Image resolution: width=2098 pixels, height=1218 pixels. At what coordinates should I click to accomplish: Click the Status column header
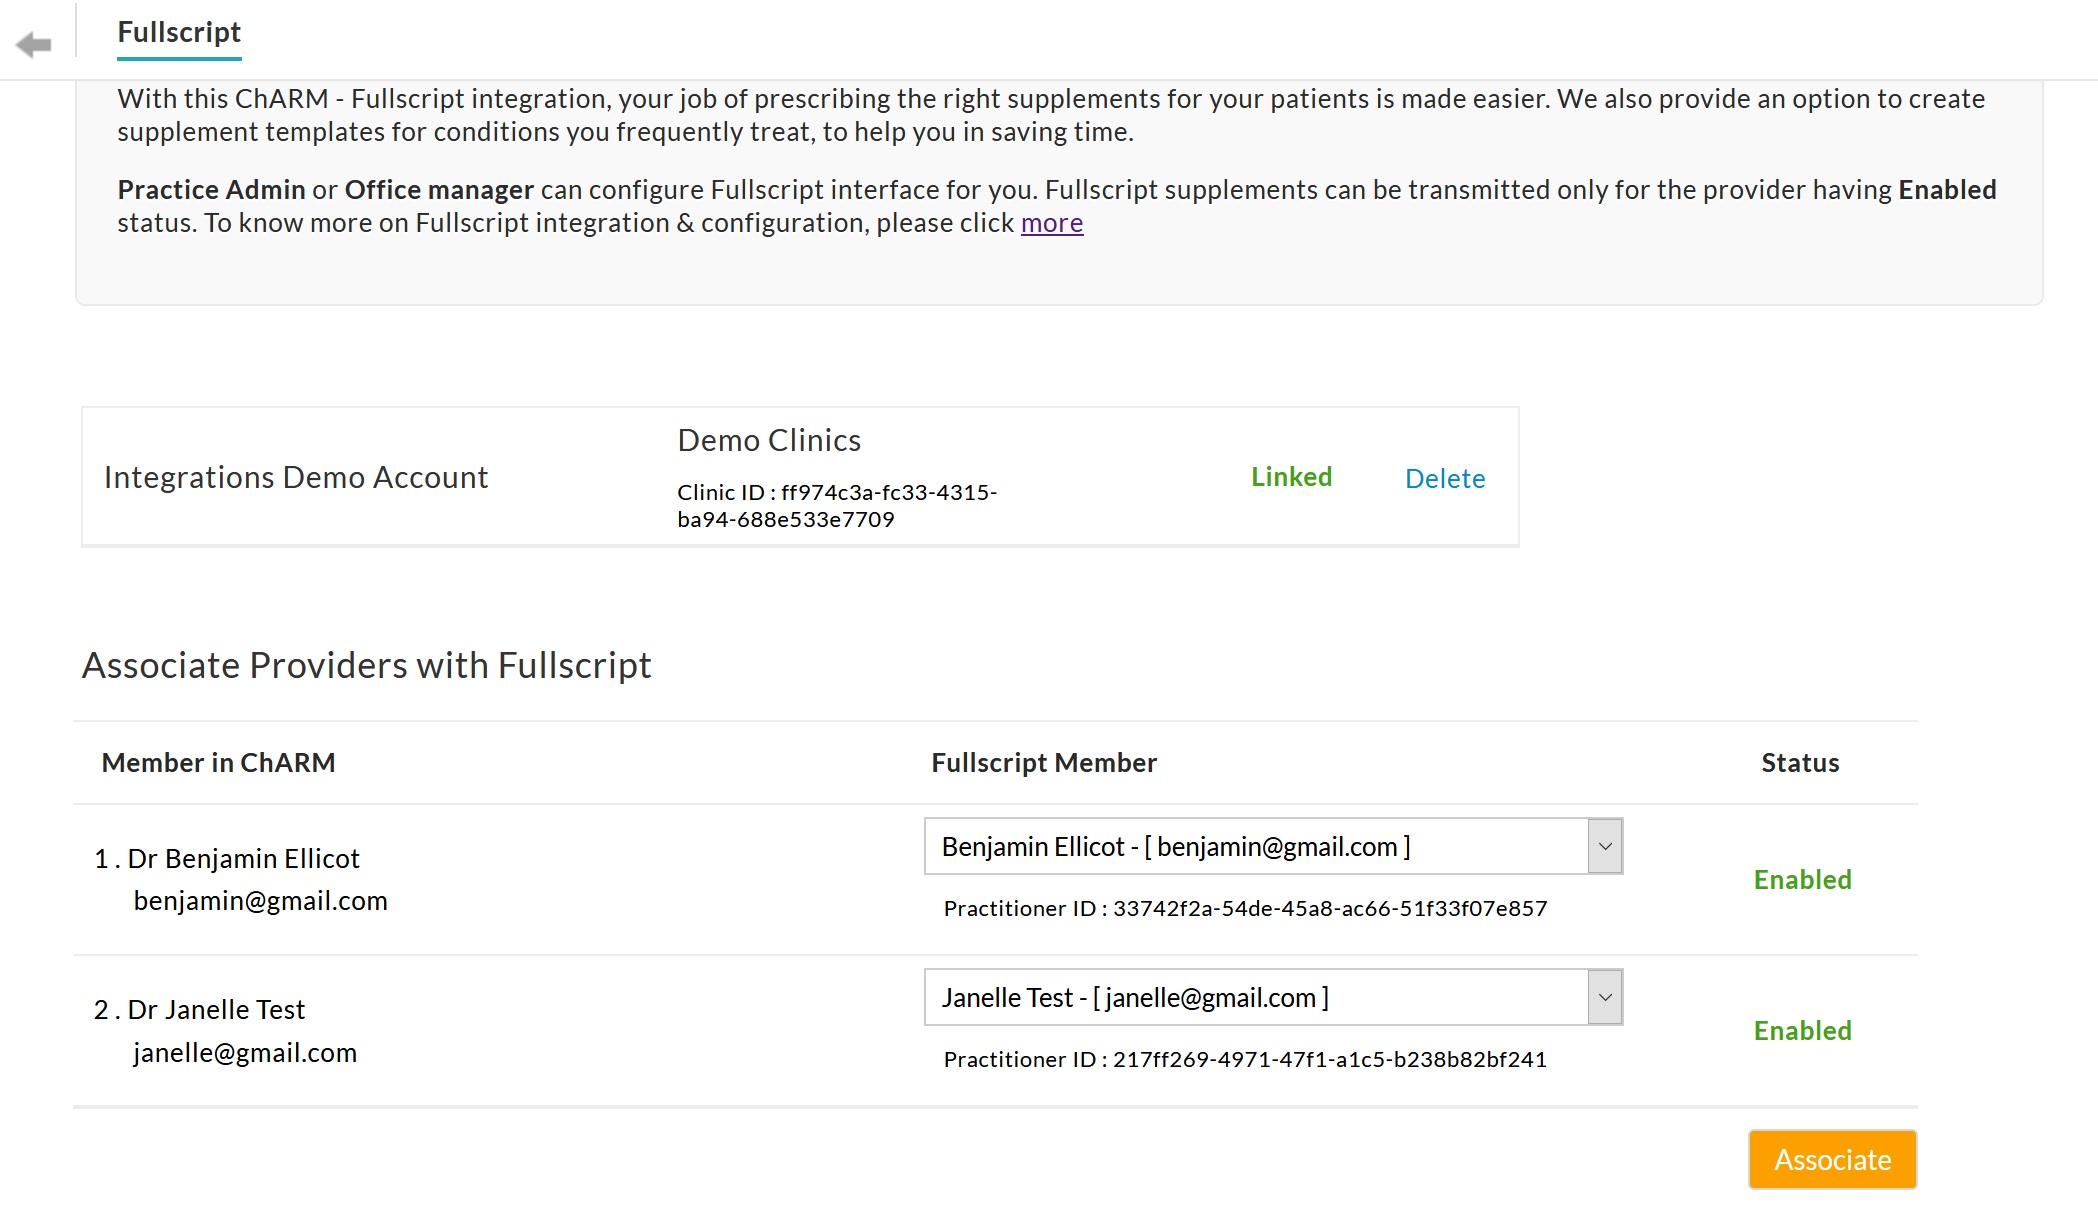click(x=1799, y=762)
